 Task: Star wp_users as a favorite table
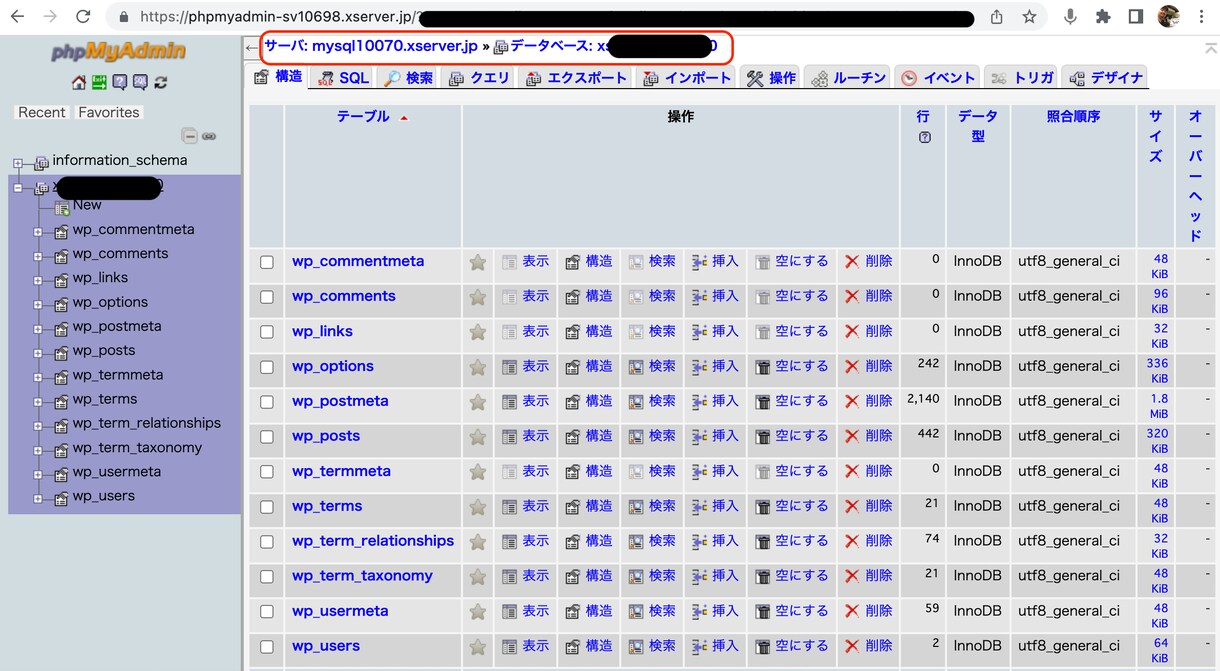pos(478,647)
